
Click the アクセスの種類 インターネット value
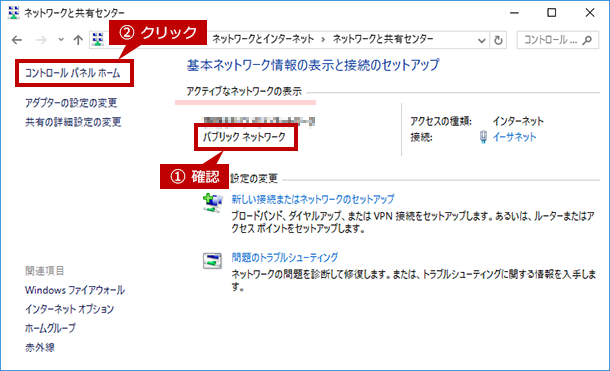(518, 121)
